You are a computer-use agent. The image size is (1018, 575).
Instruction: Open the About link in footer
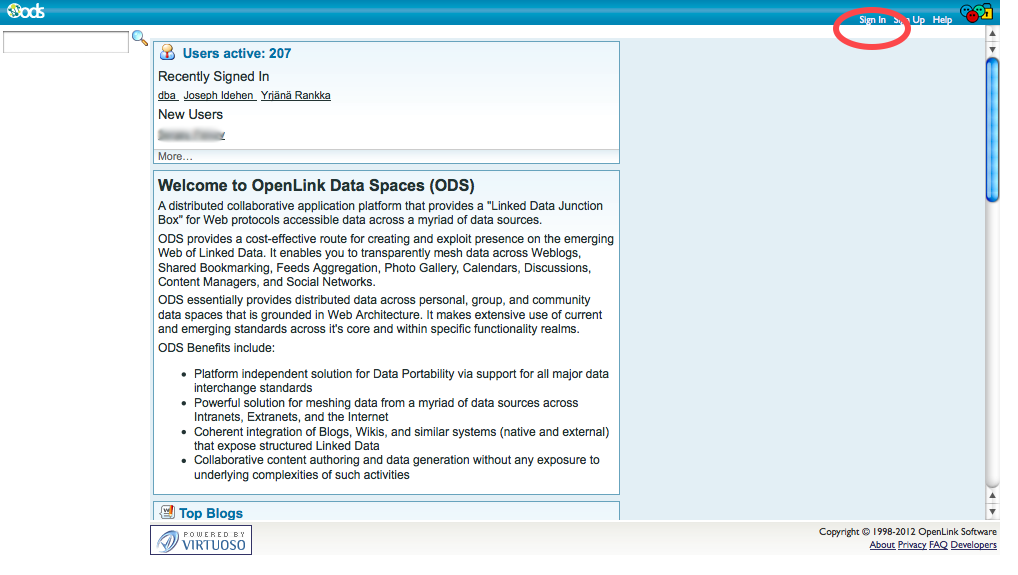tap(882, 545)
